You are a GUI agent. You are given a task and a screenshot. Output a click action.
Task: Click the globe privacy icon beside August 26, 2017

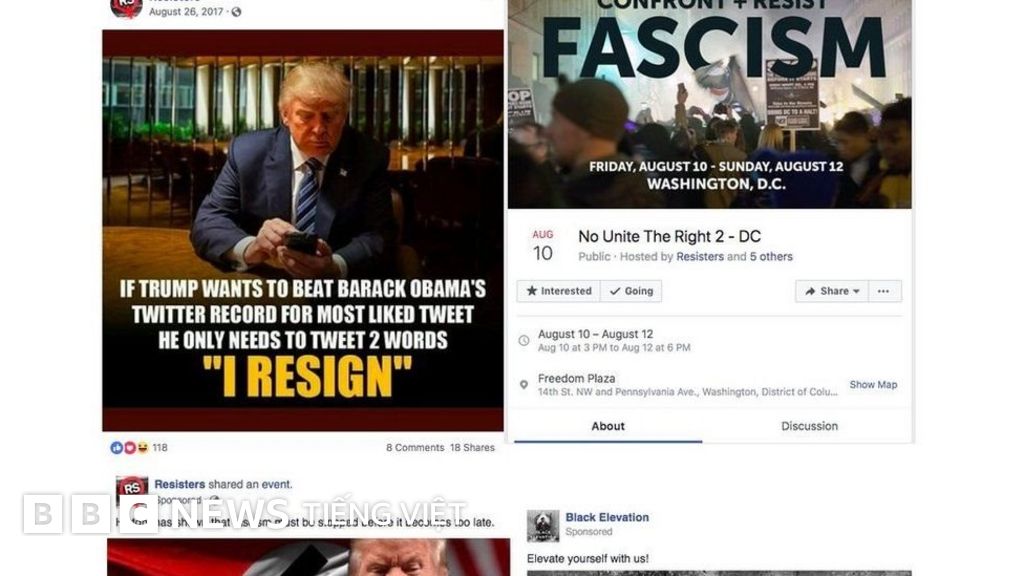tap(236, 12)
